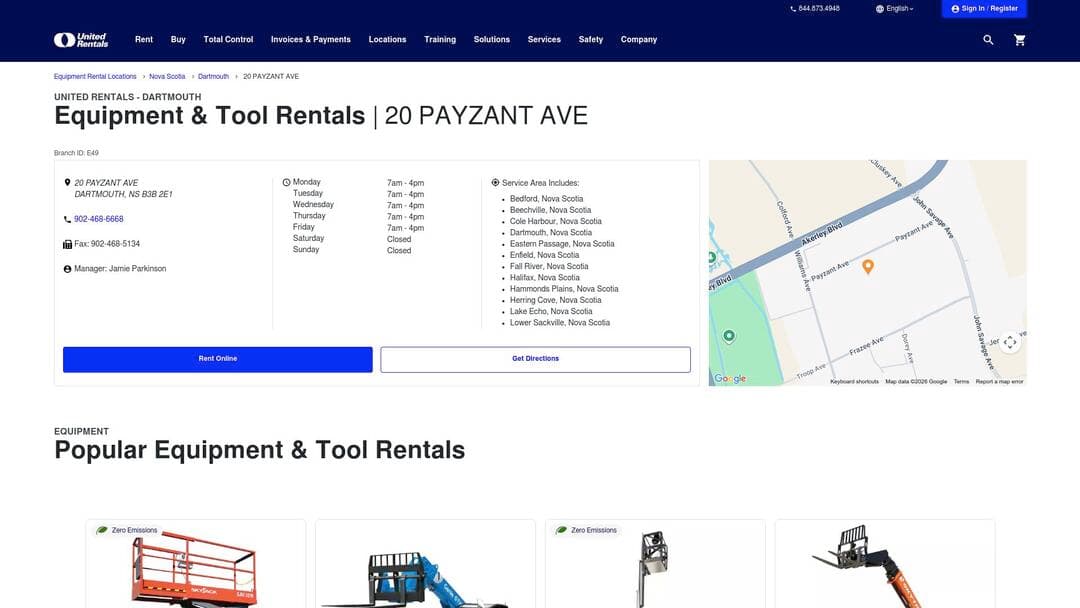1080x608 pixels.
Task: Select the orange map marker on Payzant Ave
Action: click(x=867, y=267)
